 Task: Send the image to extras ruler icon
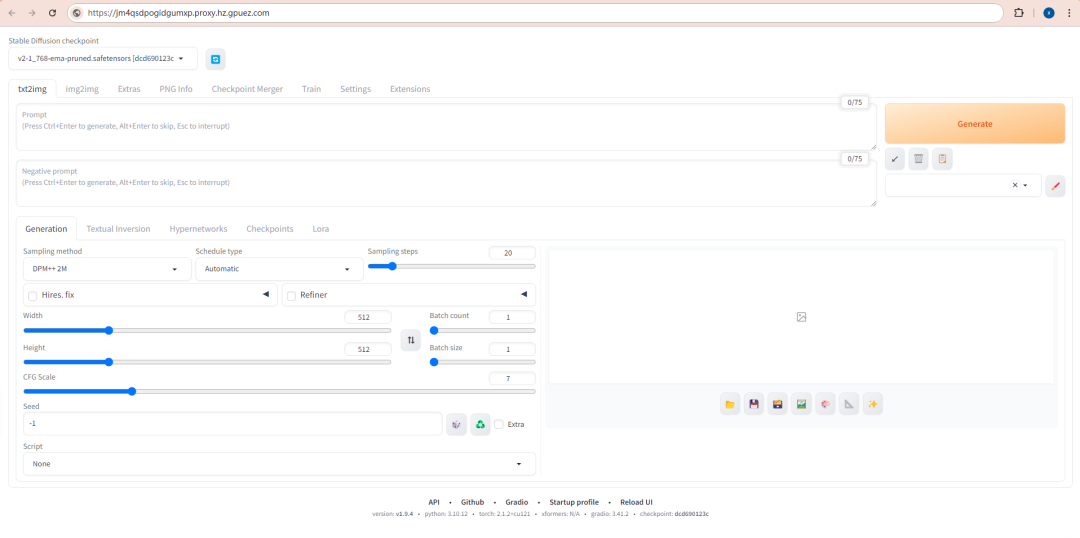pos(849,404)
